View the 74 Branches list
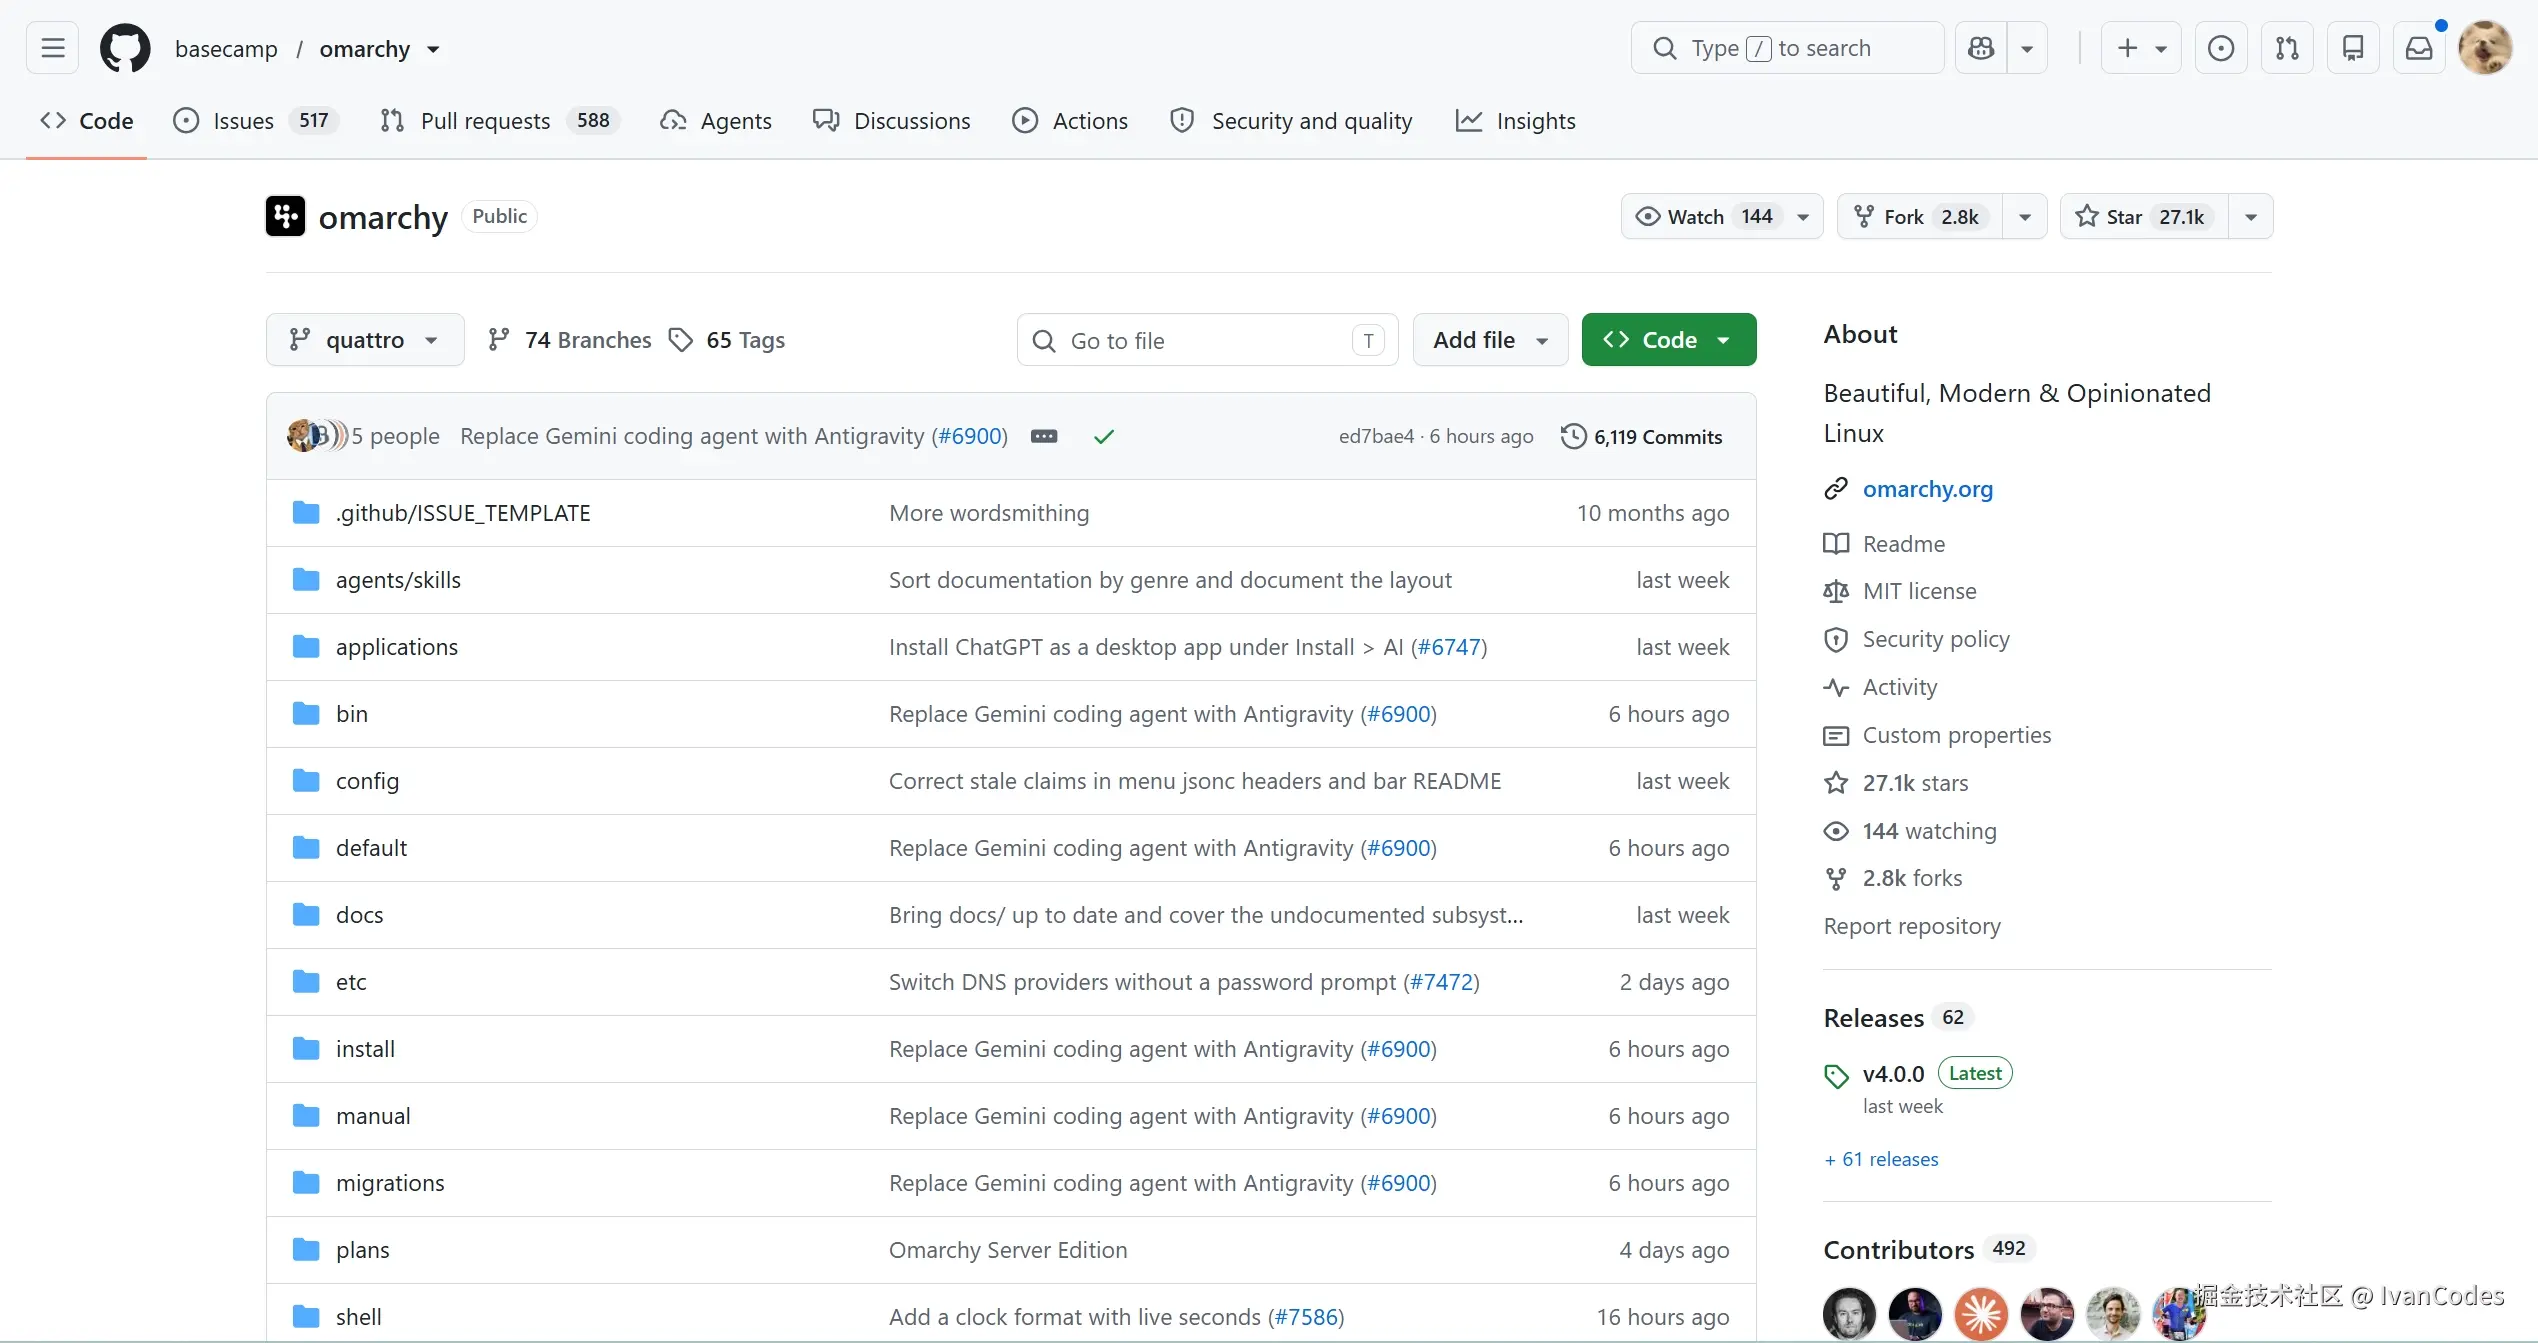 pyautogui.click(x=569, y=340)
